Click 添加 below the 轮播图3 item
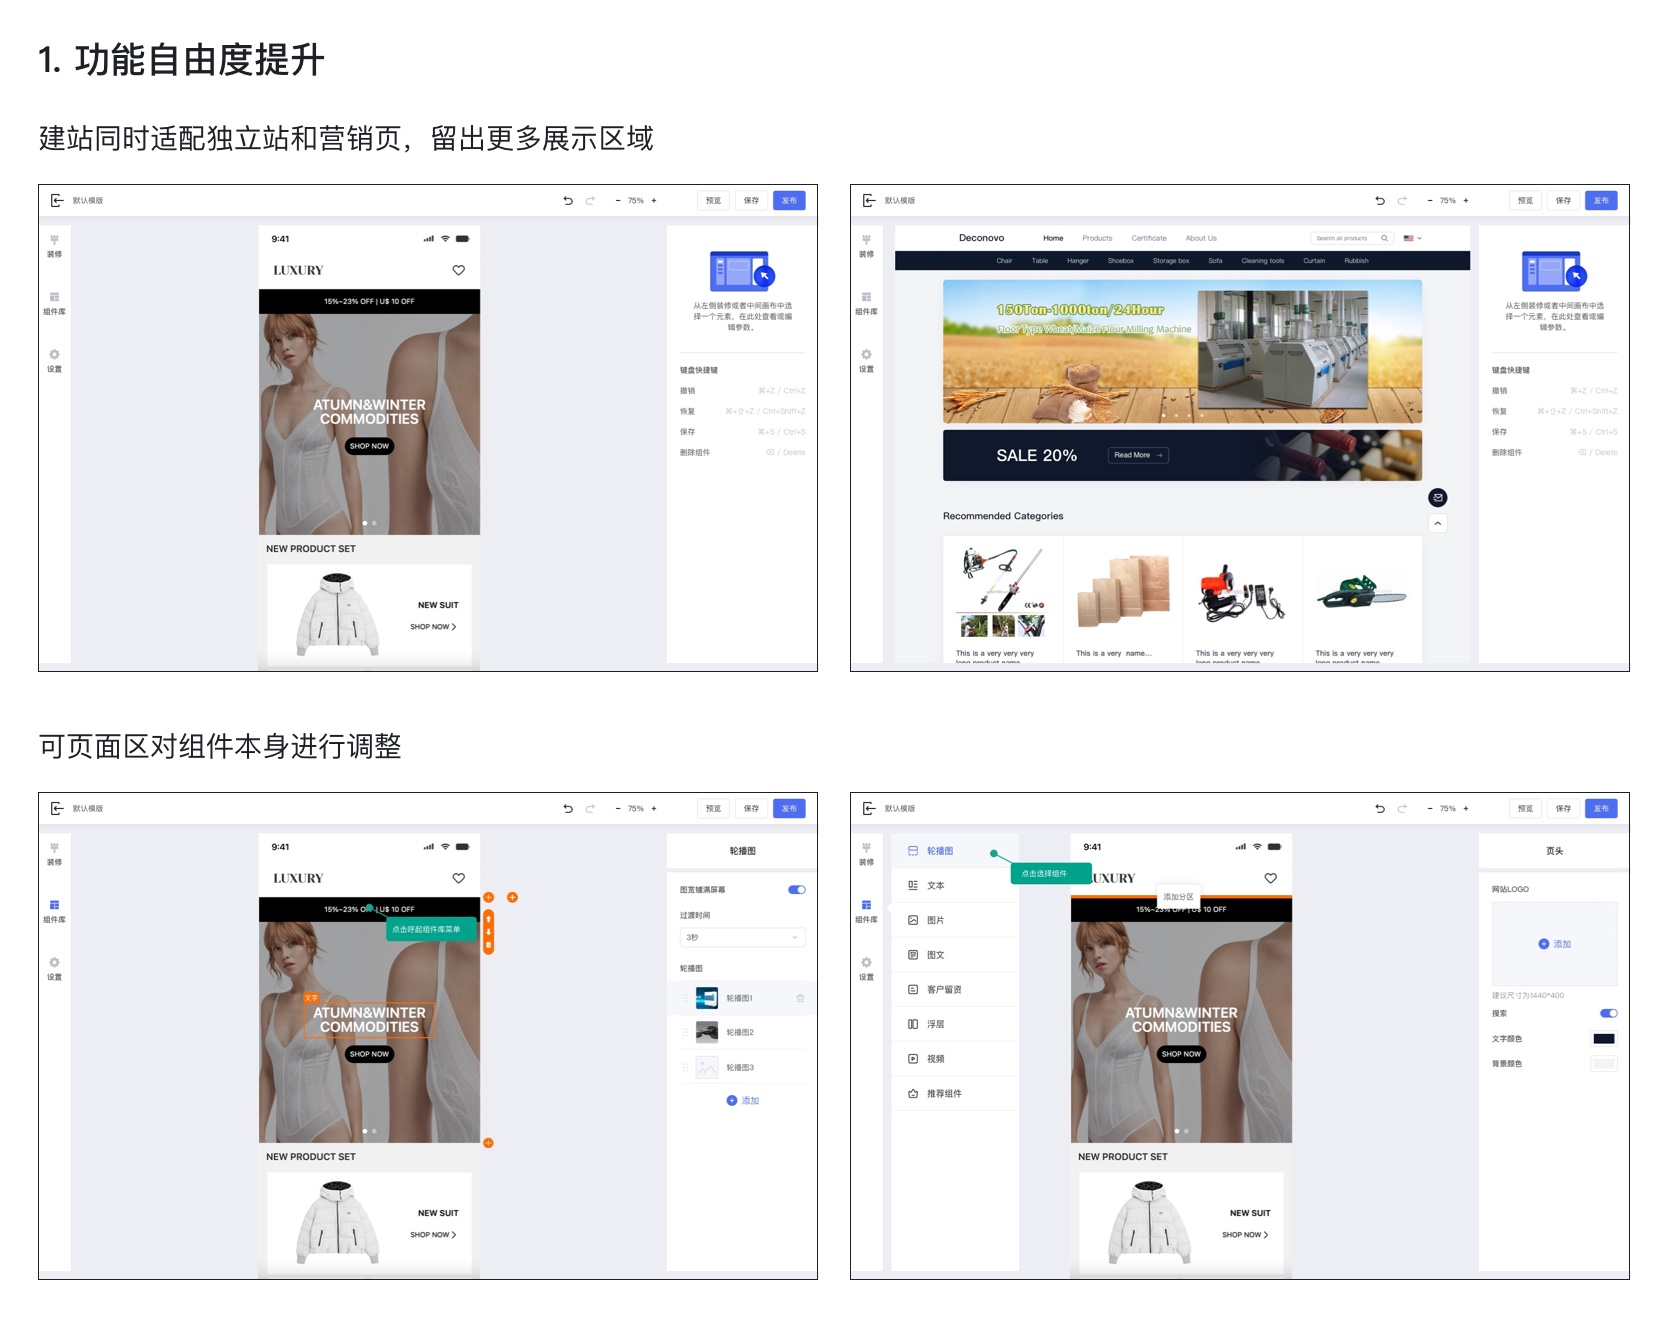Image resolution: width=1666 pixels, height=1320 pixels. [743, 1100]
